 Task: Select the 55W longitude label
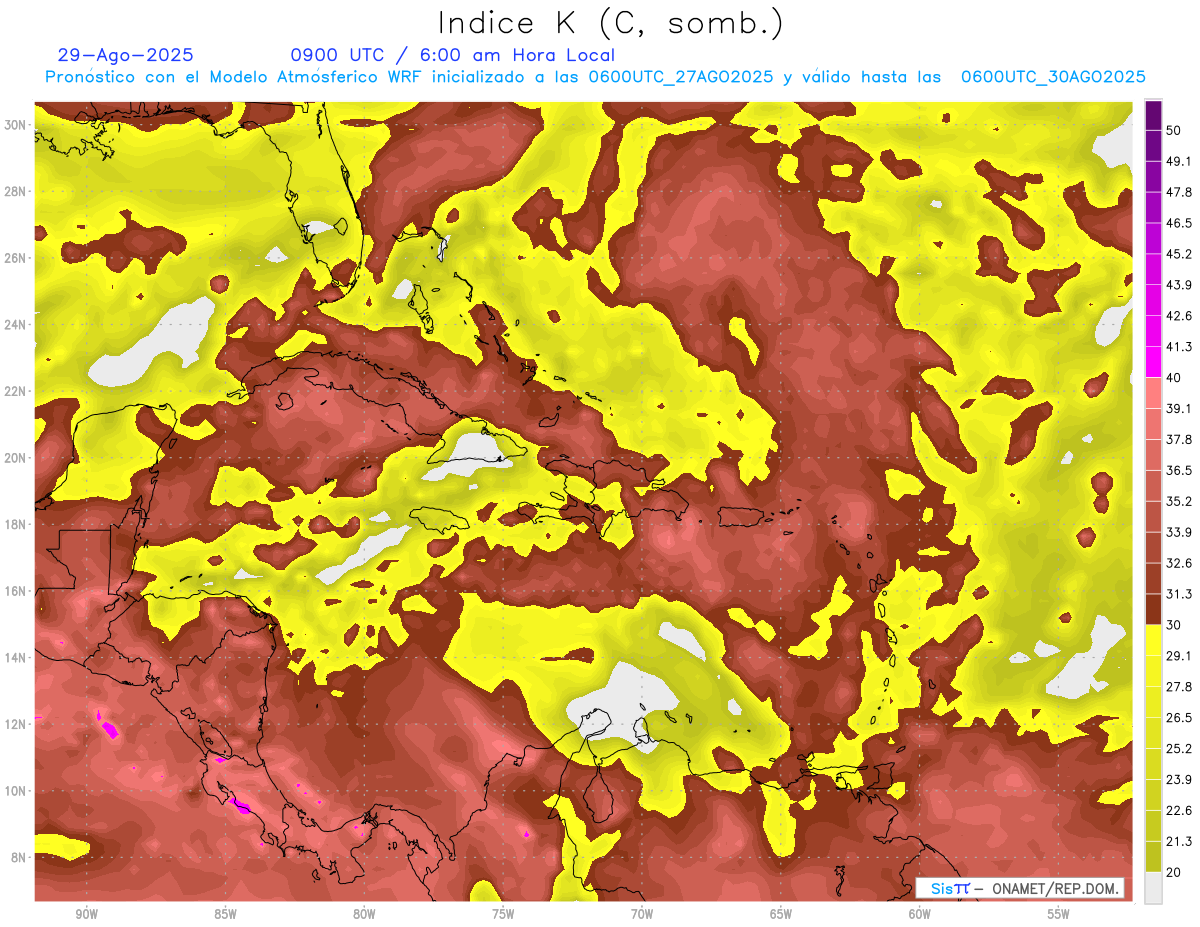click(x=1059, y=914)
